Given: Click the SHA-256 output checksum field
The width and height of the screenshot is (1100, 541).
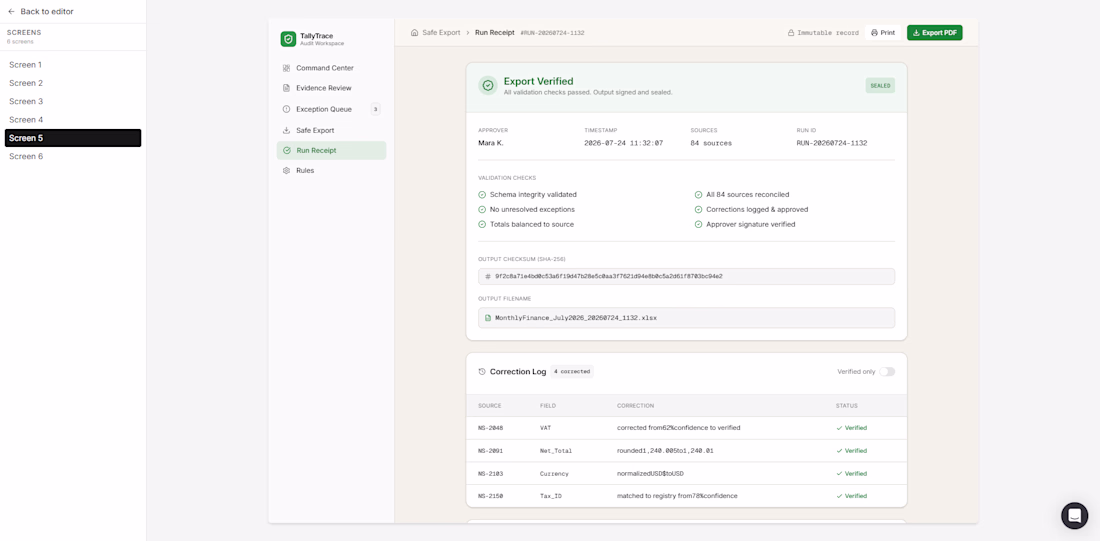Looking at the screenshot, I should (686, 276).
